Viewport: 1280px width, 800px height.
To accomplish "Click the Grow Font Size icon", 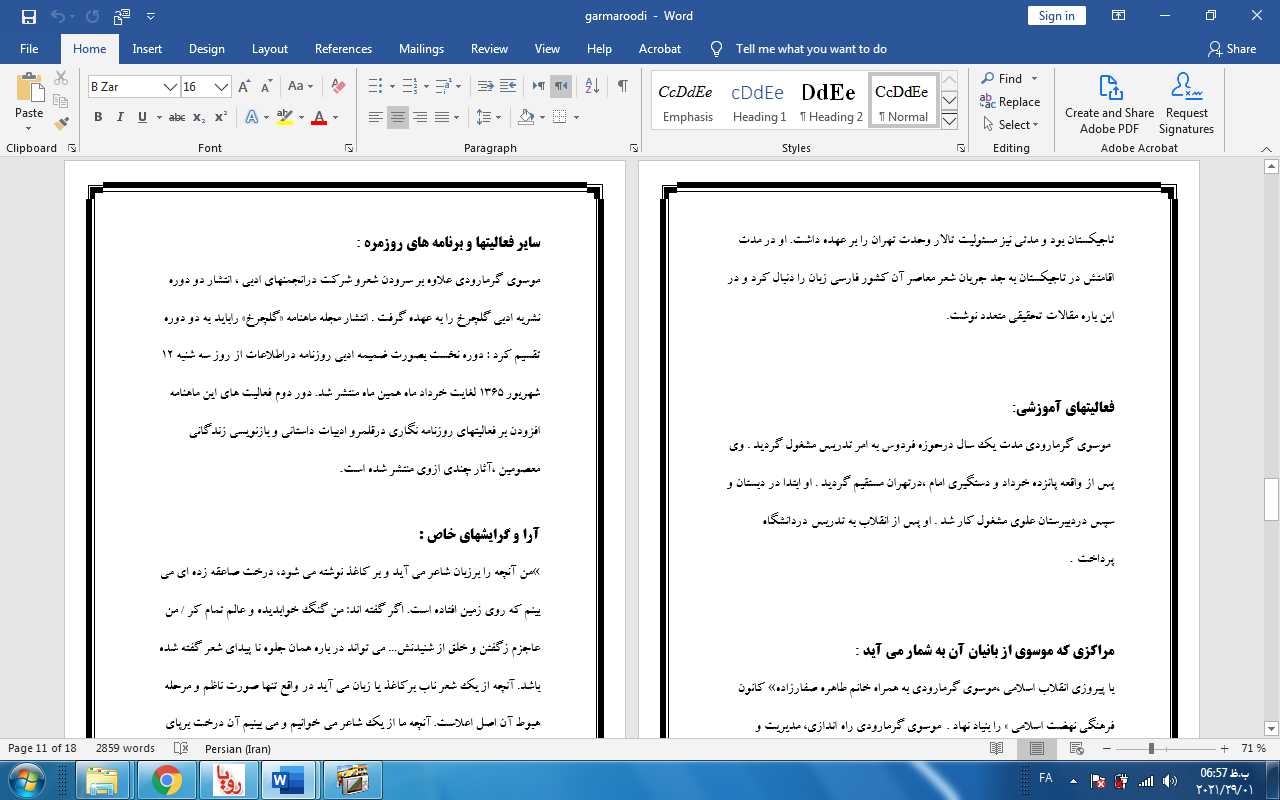I will [x=244, y=86].
